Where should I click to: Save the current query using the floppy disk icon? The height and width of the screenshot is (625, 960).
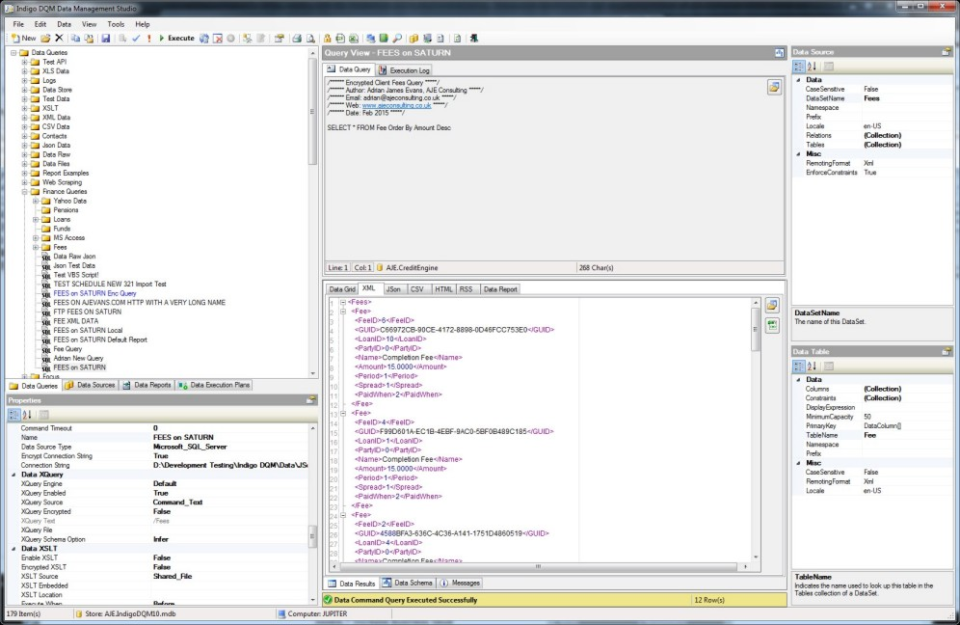pos(106,37)
